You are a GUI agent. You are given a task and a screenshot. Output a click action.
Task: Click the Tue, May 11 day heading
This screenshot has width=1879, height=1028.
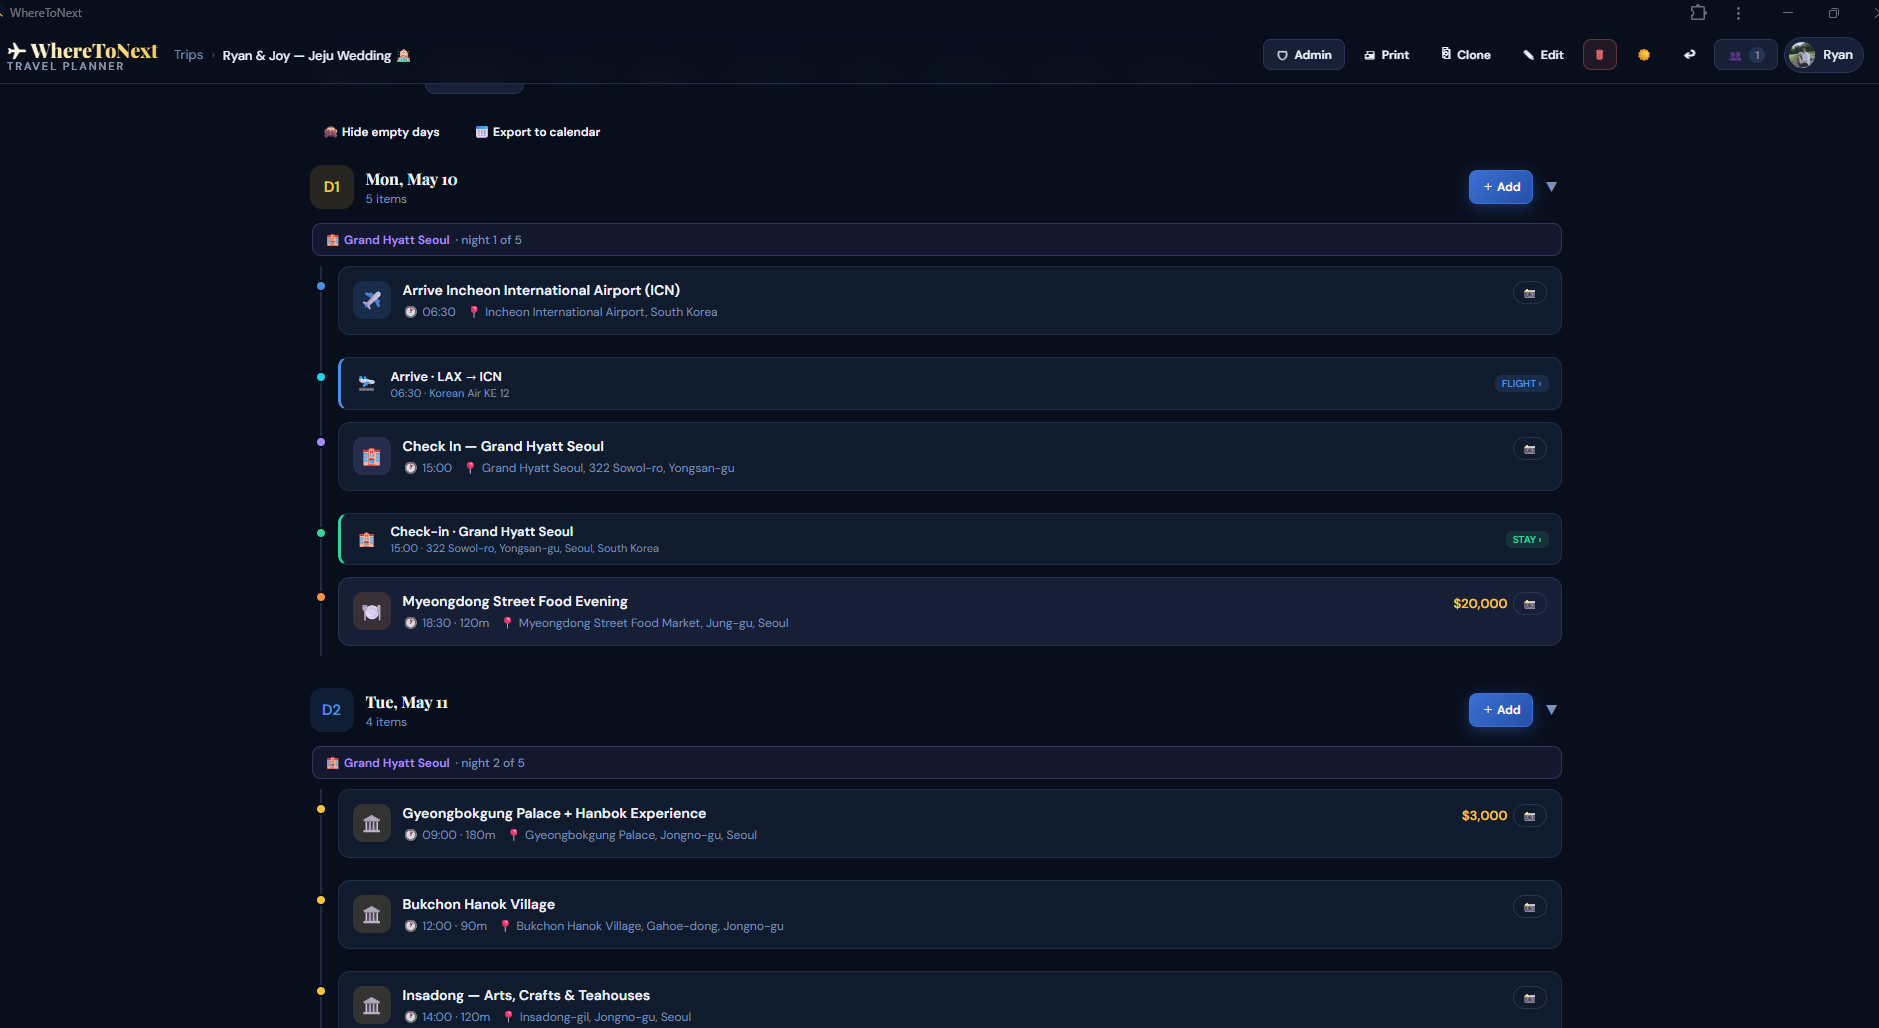(x=406, y=703)
